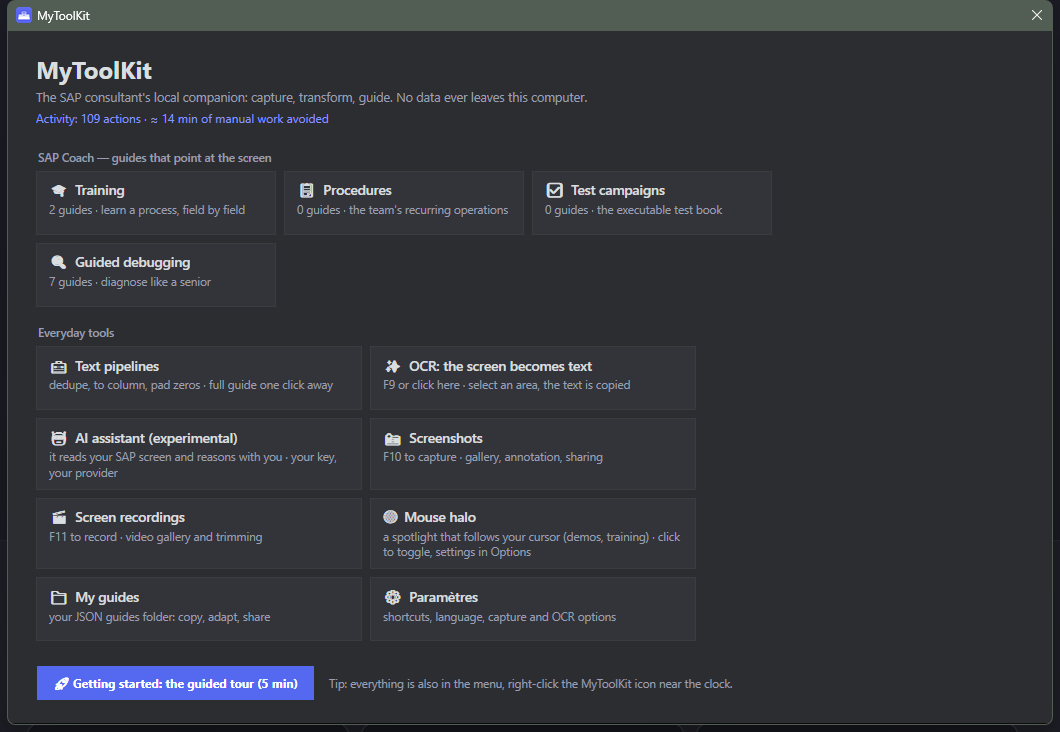Click 'F10 to capture · gallery, annotation, sharing'
The height and width of the screenshot is (732, 1060).
pyautogui.click(x=493, y=458)
